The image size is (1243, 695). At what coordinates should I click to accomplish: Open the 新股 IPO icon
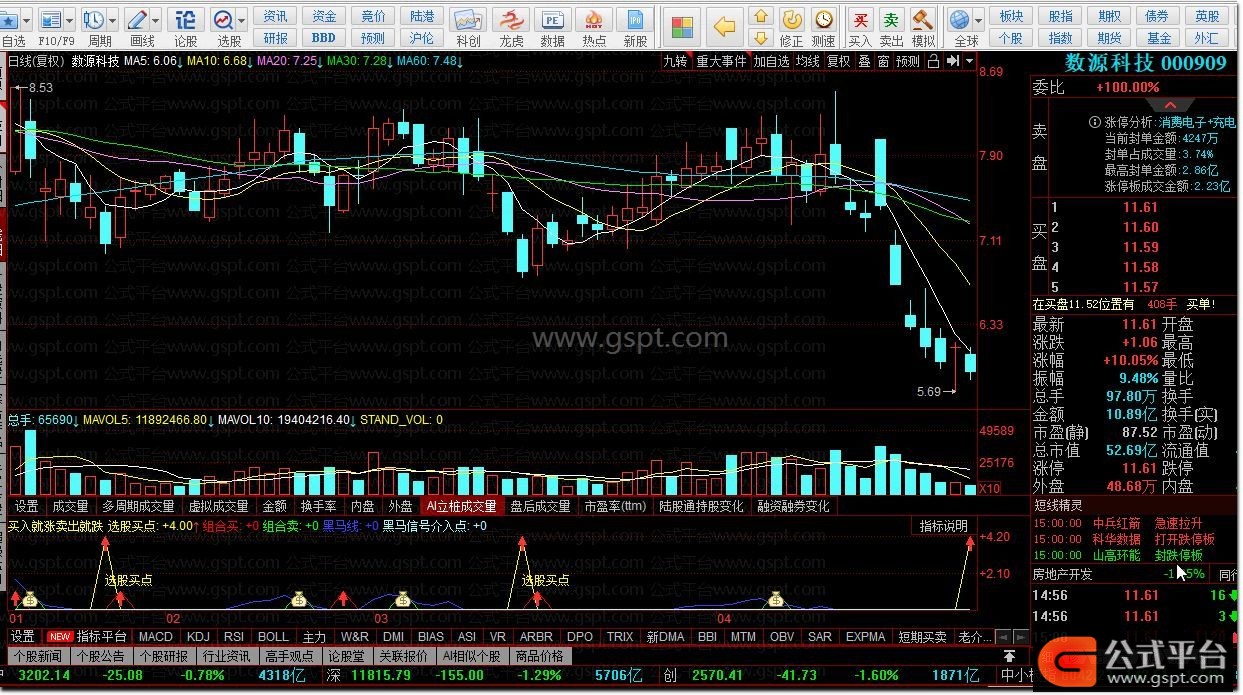635,20
